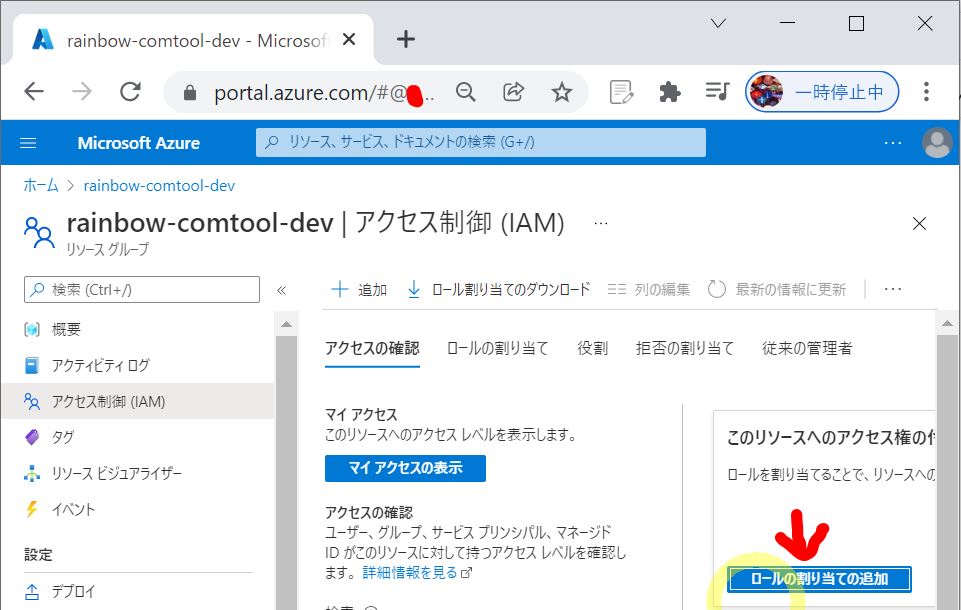Click the lock icon in address bar
The image size is (961, 610).
(190, 93)
